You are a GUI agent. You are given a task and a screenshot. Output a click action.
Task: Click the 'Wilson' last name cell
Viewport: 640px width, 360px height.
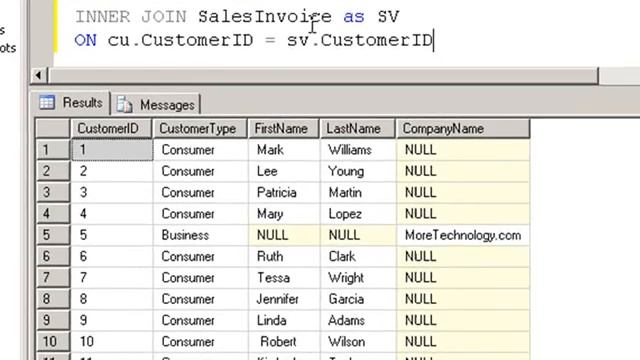358,341
